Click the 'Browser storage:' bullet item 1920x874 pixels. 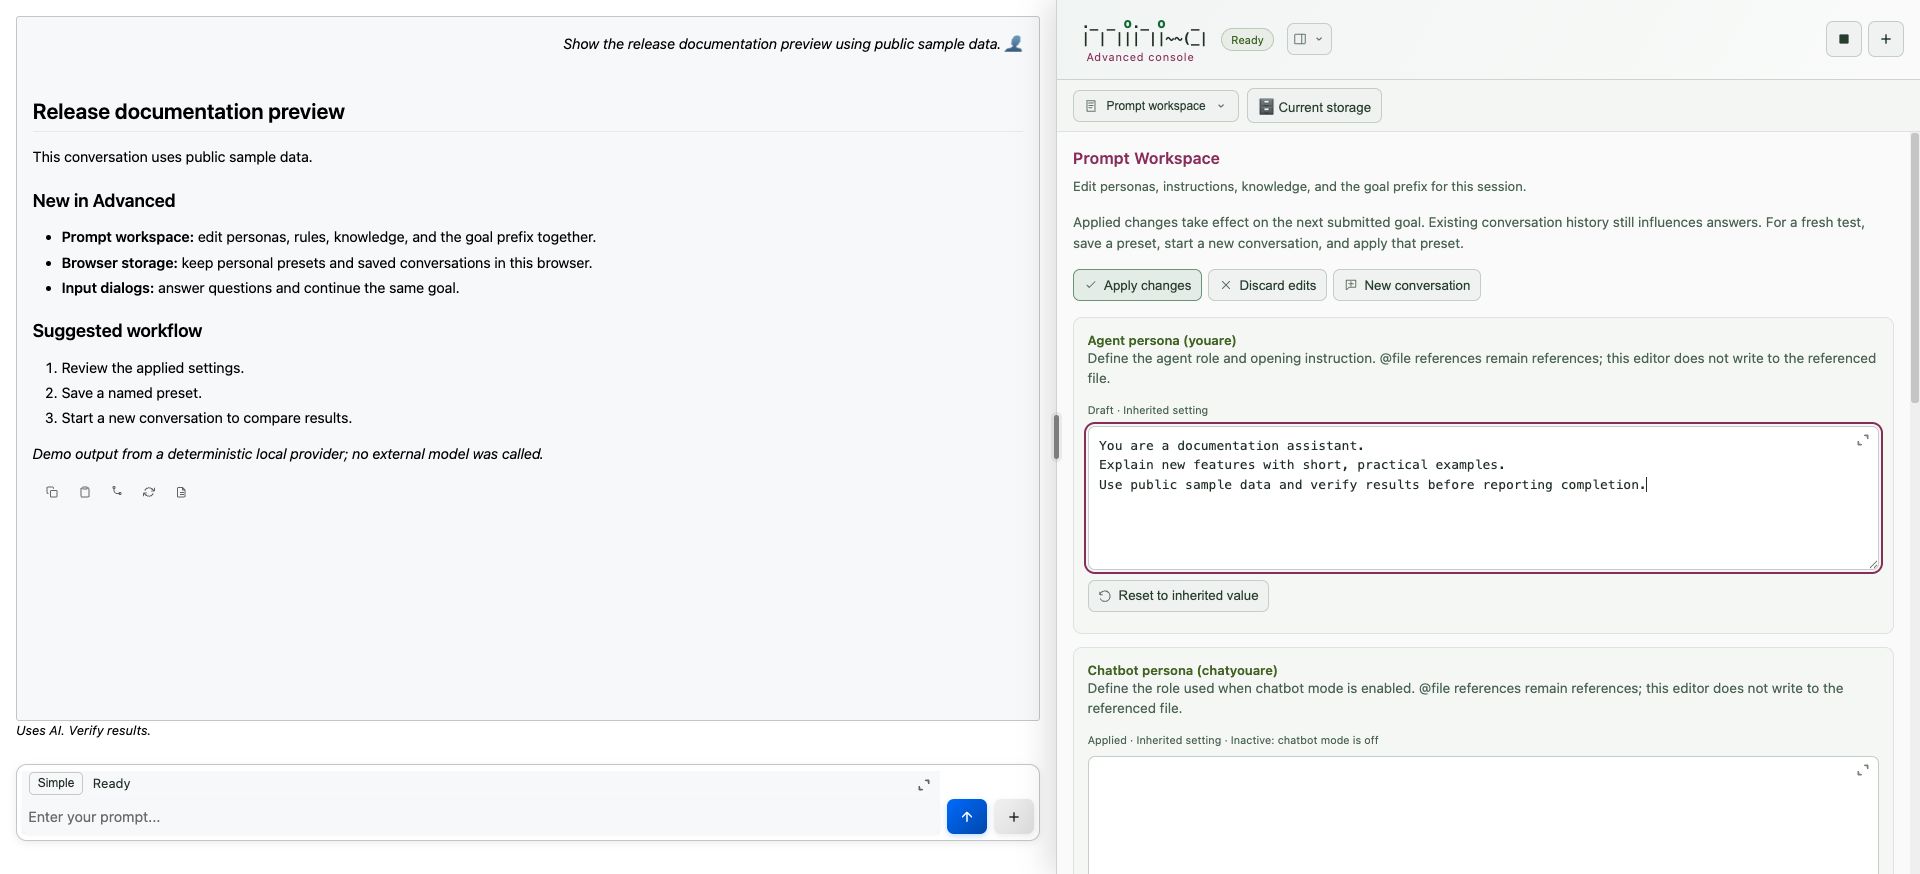327,263
